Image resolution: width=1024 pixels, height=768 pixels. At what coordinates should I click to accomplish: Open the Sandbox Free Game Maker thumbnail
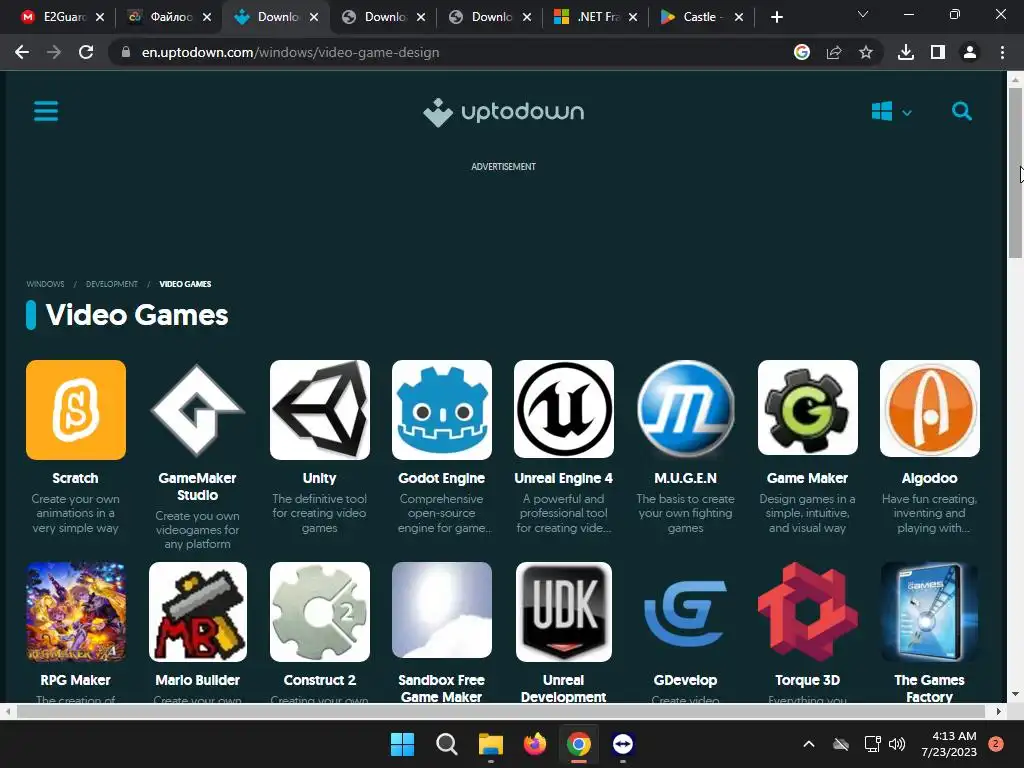coord(441,610)
